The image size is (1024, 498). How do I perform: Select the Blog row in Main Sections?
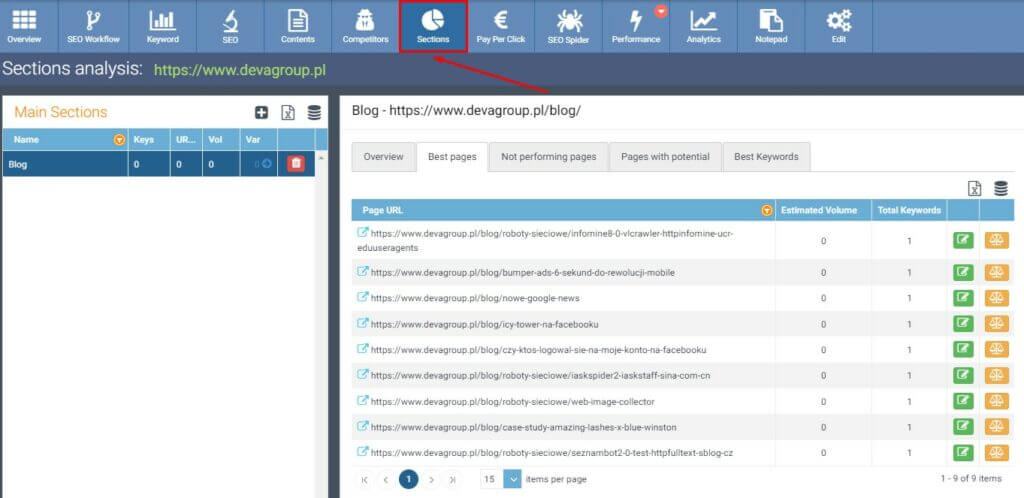tap(60, 164)
